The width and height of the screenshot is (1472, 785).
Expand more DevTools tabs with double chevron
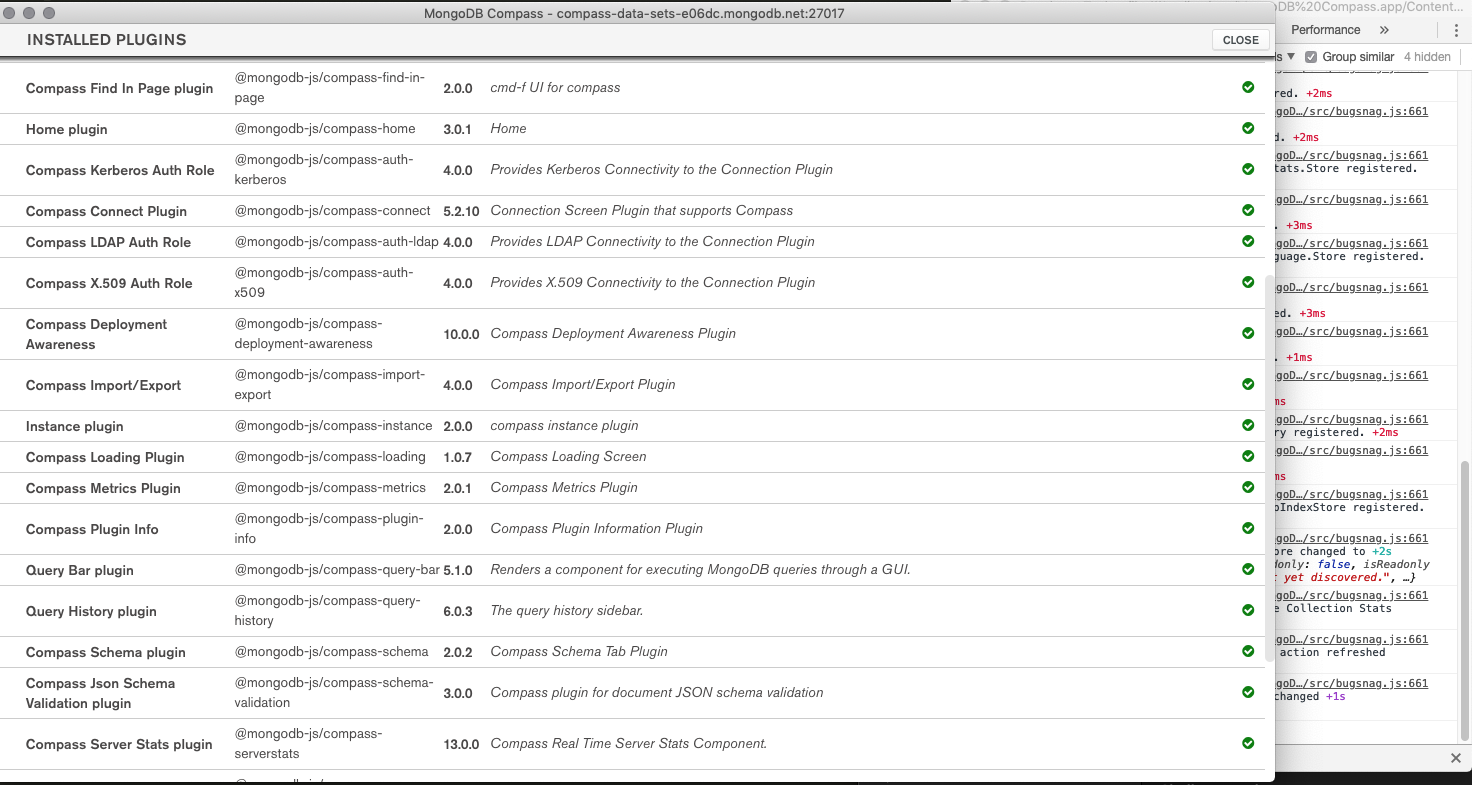[1384, 30]
